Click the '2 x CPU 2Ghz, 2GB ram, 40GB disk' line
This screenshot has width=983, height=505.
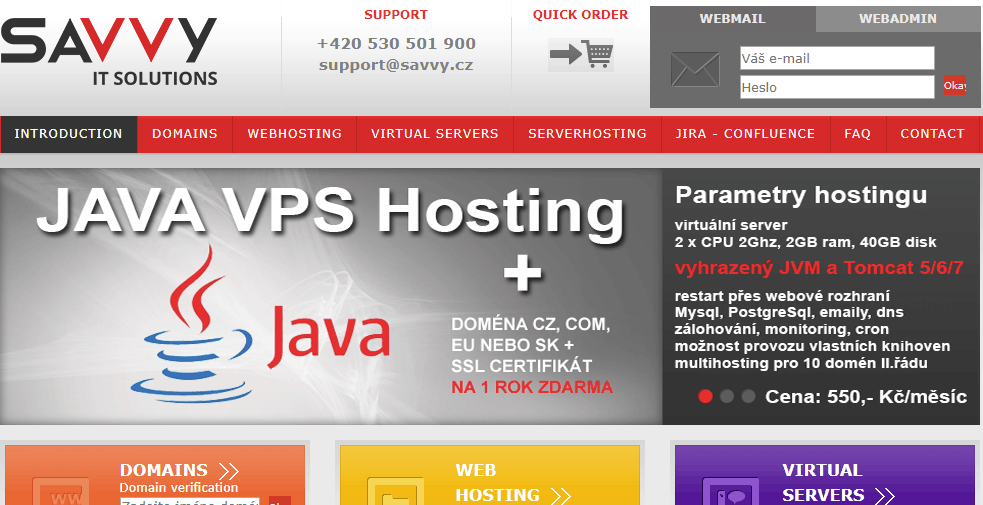(x=806, y=242)
